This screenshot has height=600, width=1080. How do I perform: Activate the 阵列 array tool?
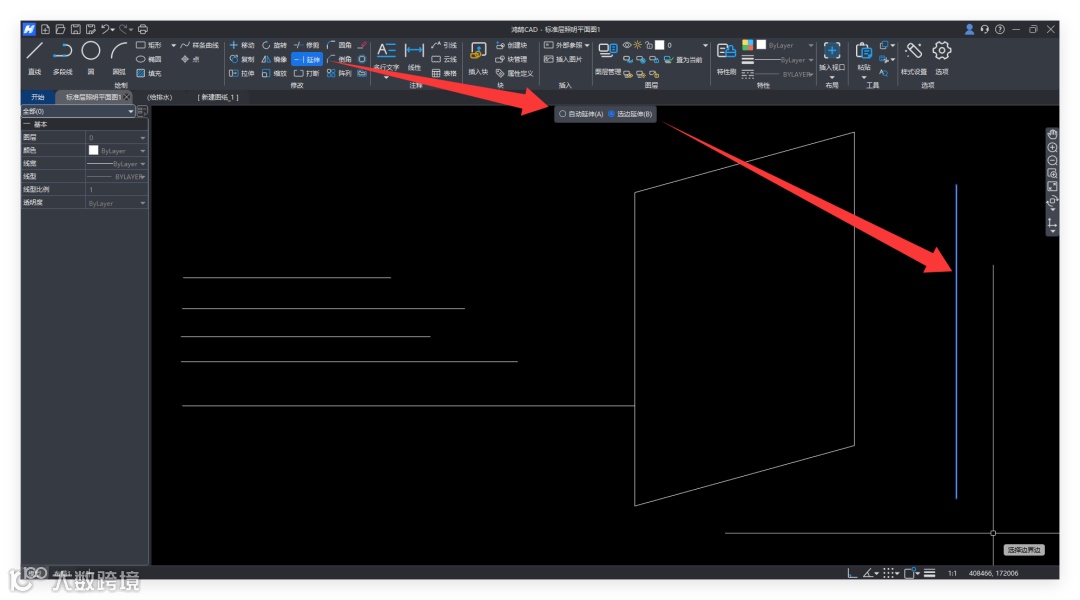point(339,73)
